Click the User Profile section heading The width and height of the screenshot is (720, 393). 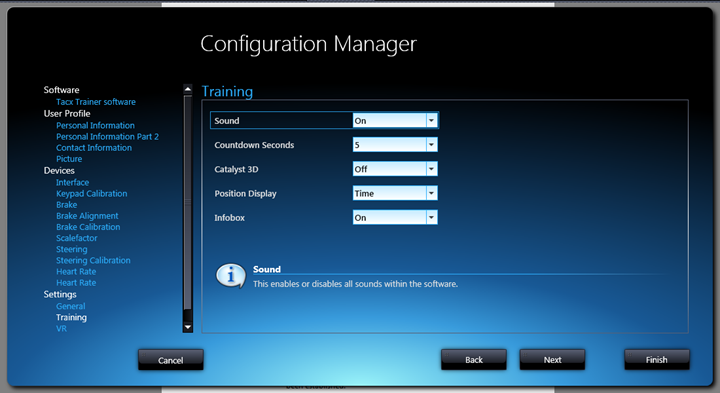67,113
